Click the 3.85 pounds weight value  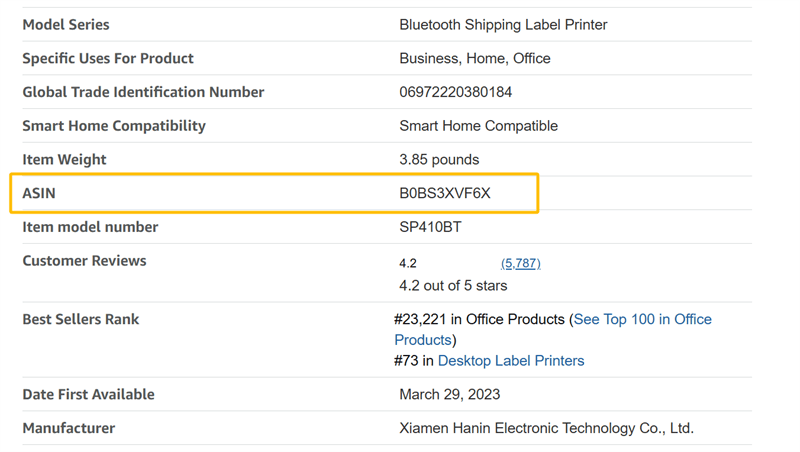pos(439,159)
